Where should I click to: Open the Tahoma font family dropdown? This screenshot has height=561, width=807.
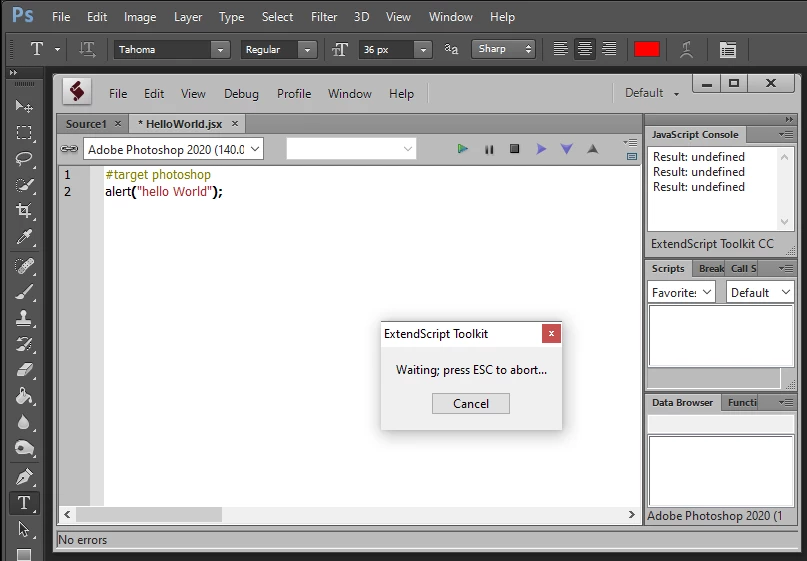[x=220, y=50]
